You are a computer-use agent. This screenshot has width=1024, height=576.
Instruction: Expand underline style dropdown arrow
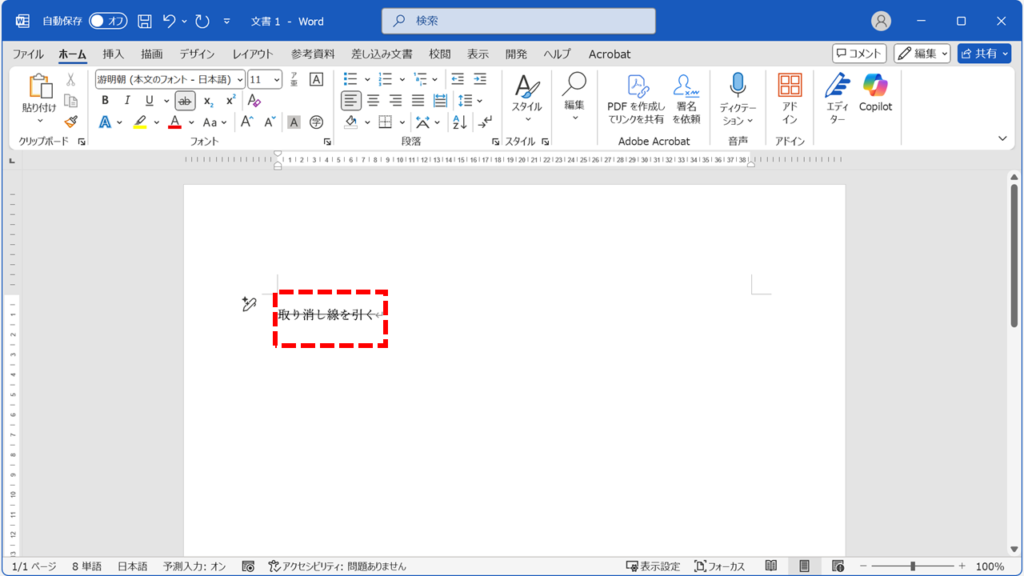coord(166,101)
